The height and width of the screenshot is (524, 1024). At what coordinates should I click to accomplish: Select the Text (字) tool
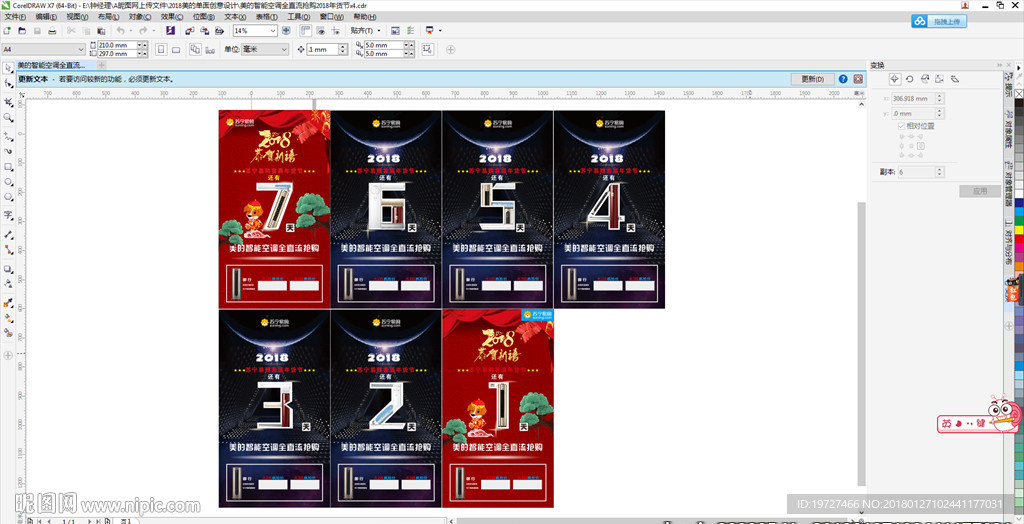(x=8, y=216)
